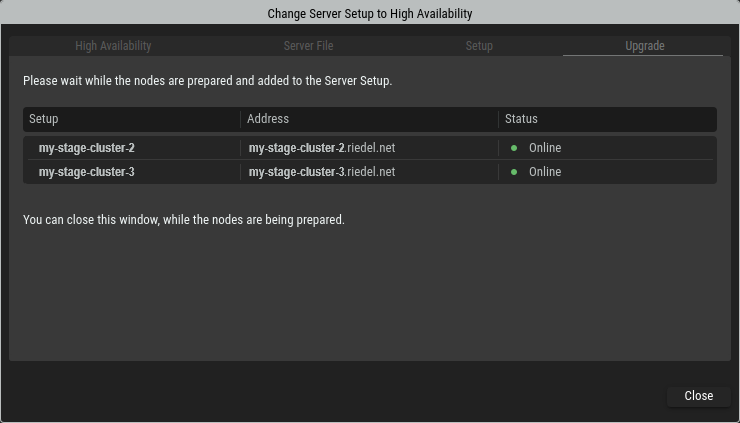The width and height of the screenshot is (740, 423).
Task: Click green status dot for my-stage-cluster-3
Action: click(x=514, y=172)
